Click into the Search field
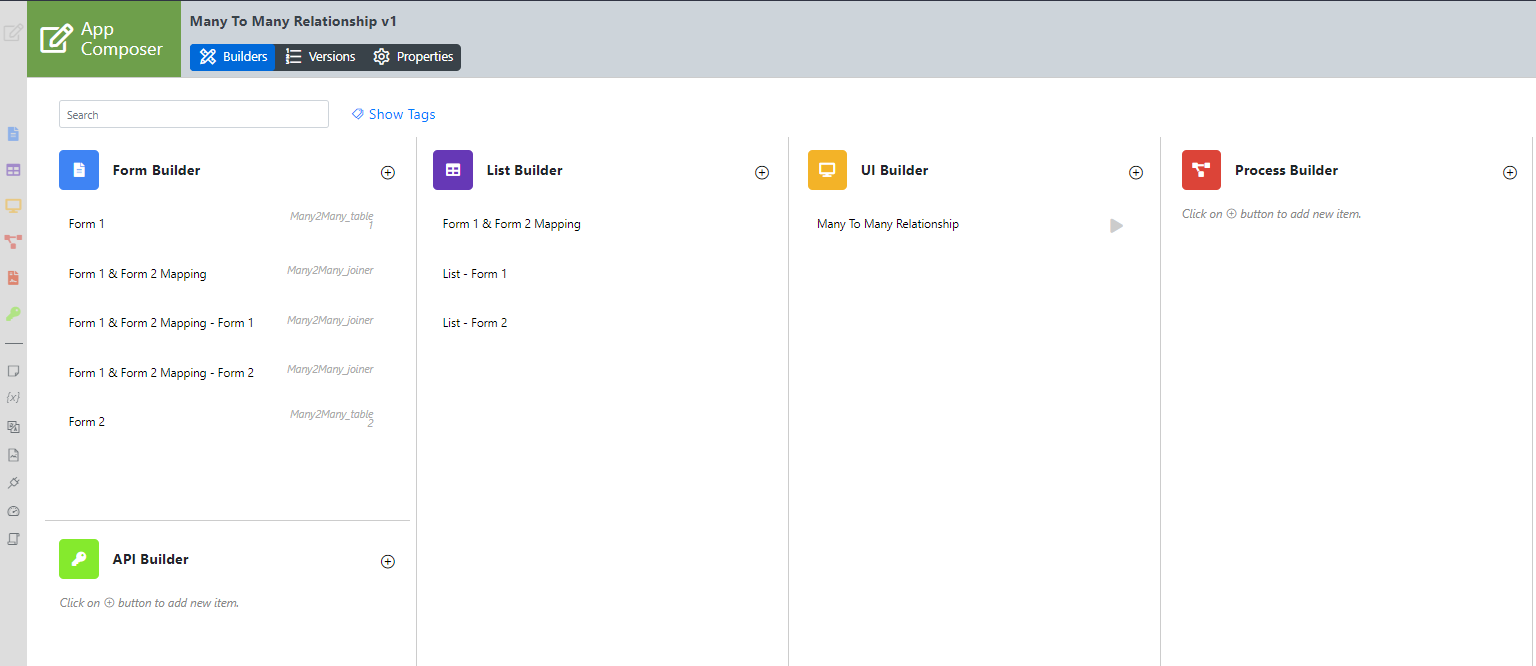This screenshot has width=1536, height=666. pyautogui.click(x=194, y=114)
